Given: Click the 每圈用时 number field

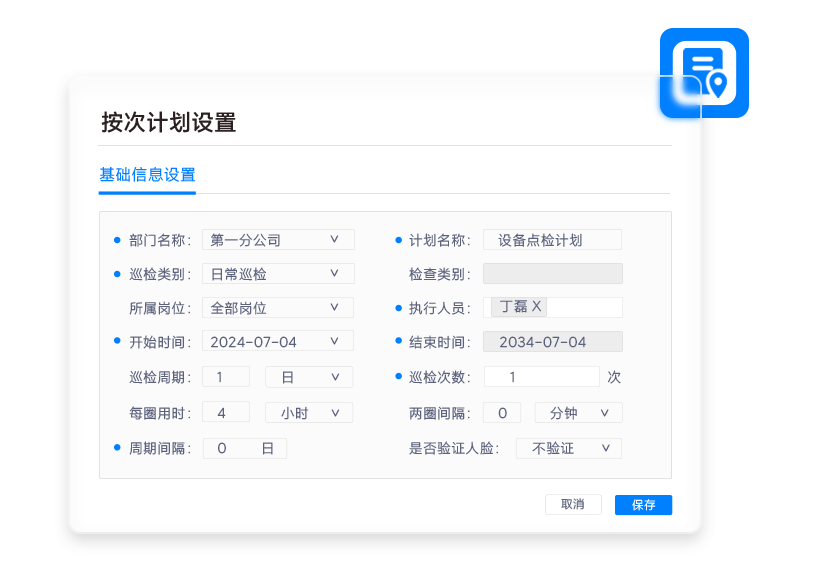Looking at the screenshot, I should tap(226, 413).
